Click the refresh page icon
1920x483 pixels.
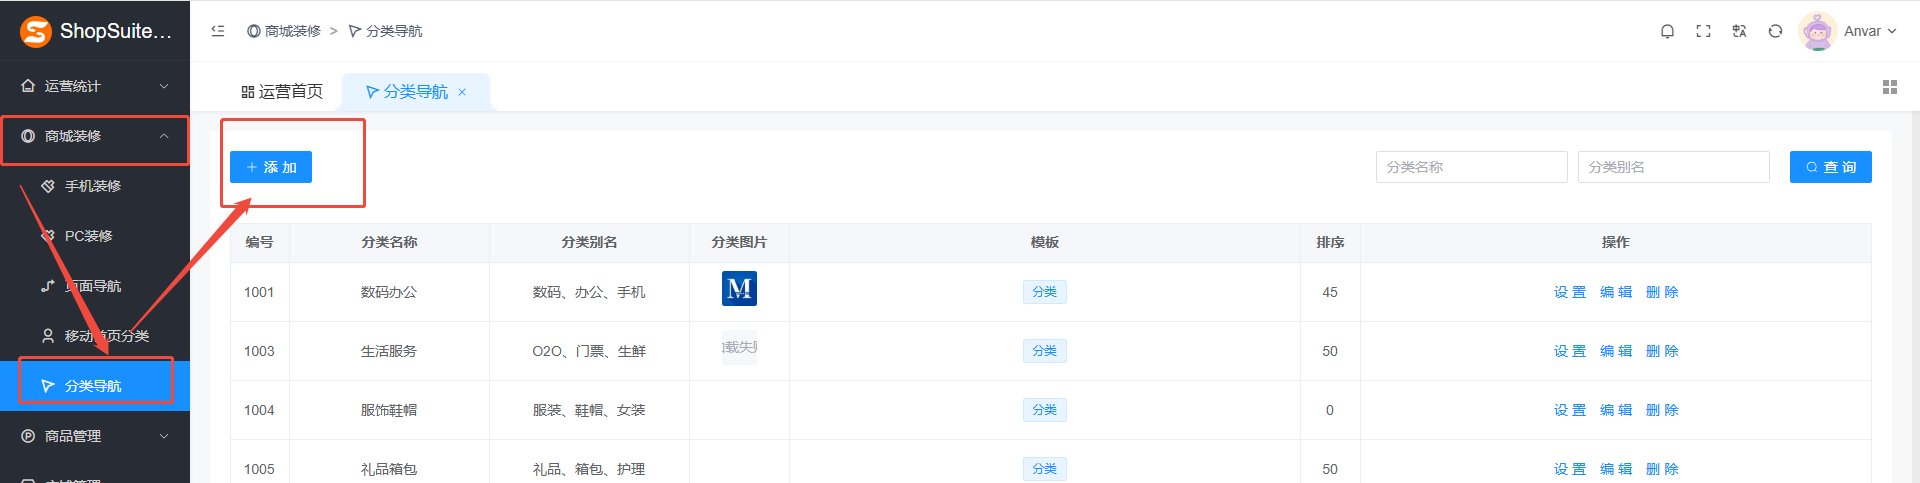point(1775,31)
